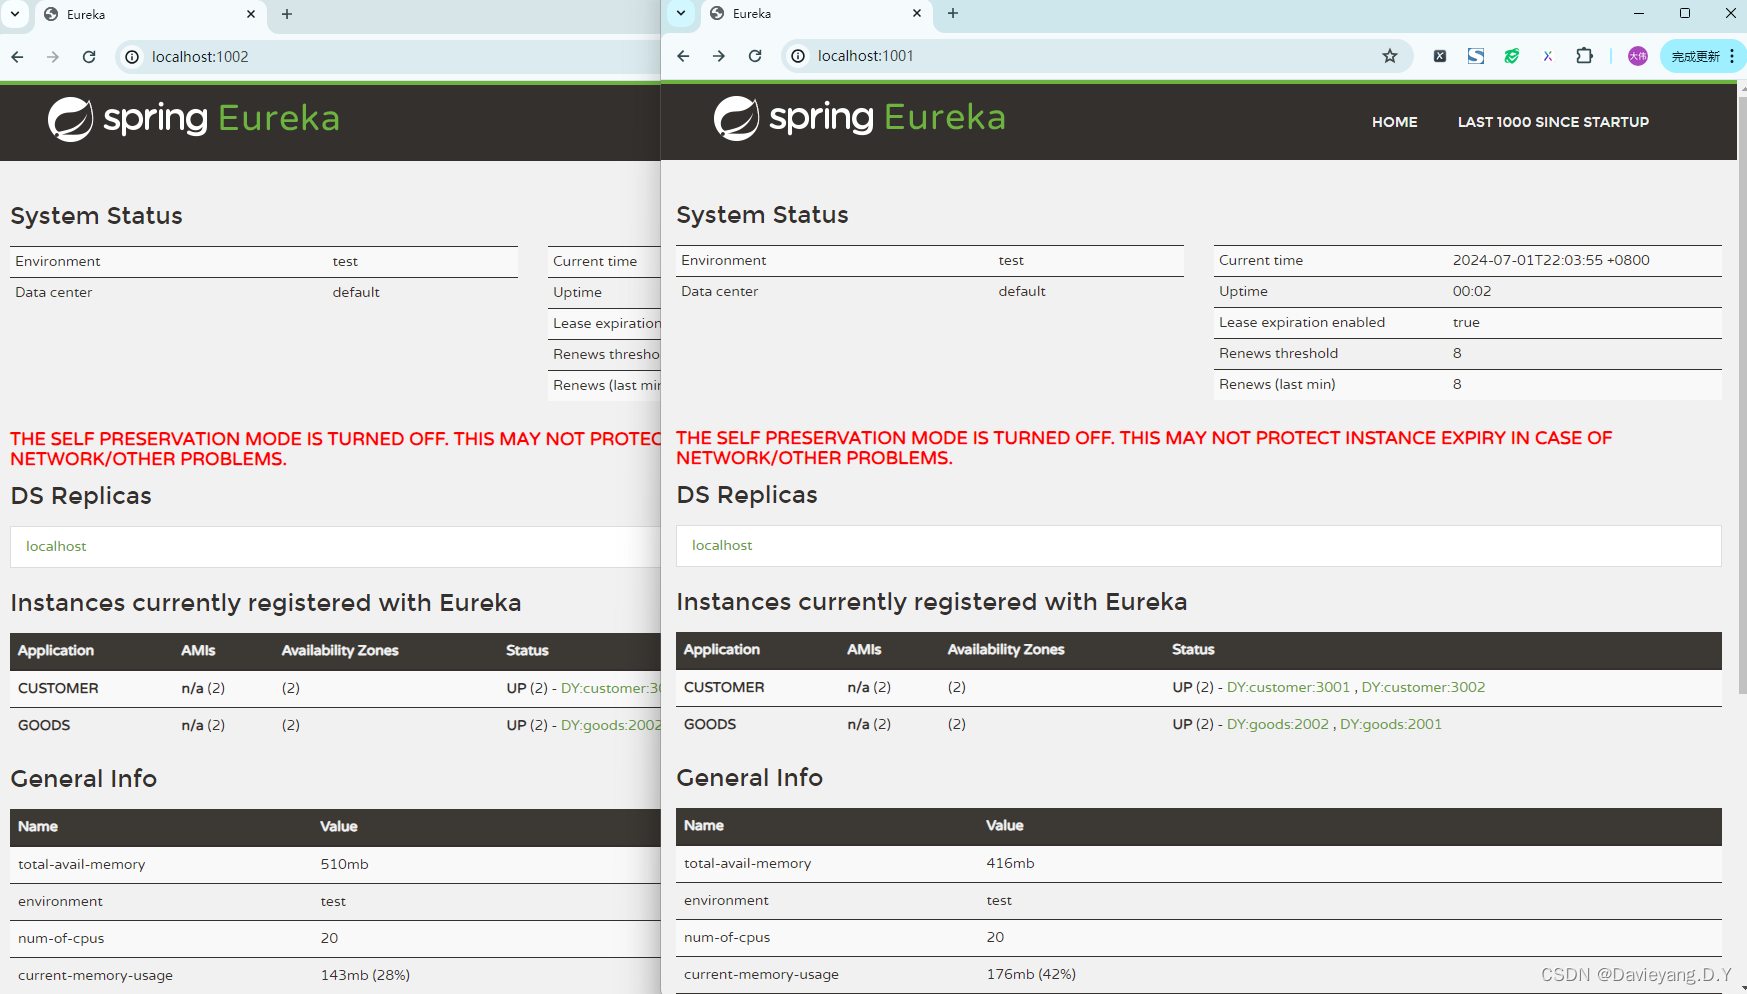Click total-avail-memory value 416mb
The width and height of the screenshot is (1747, 994).
[x=1010, y=863]
